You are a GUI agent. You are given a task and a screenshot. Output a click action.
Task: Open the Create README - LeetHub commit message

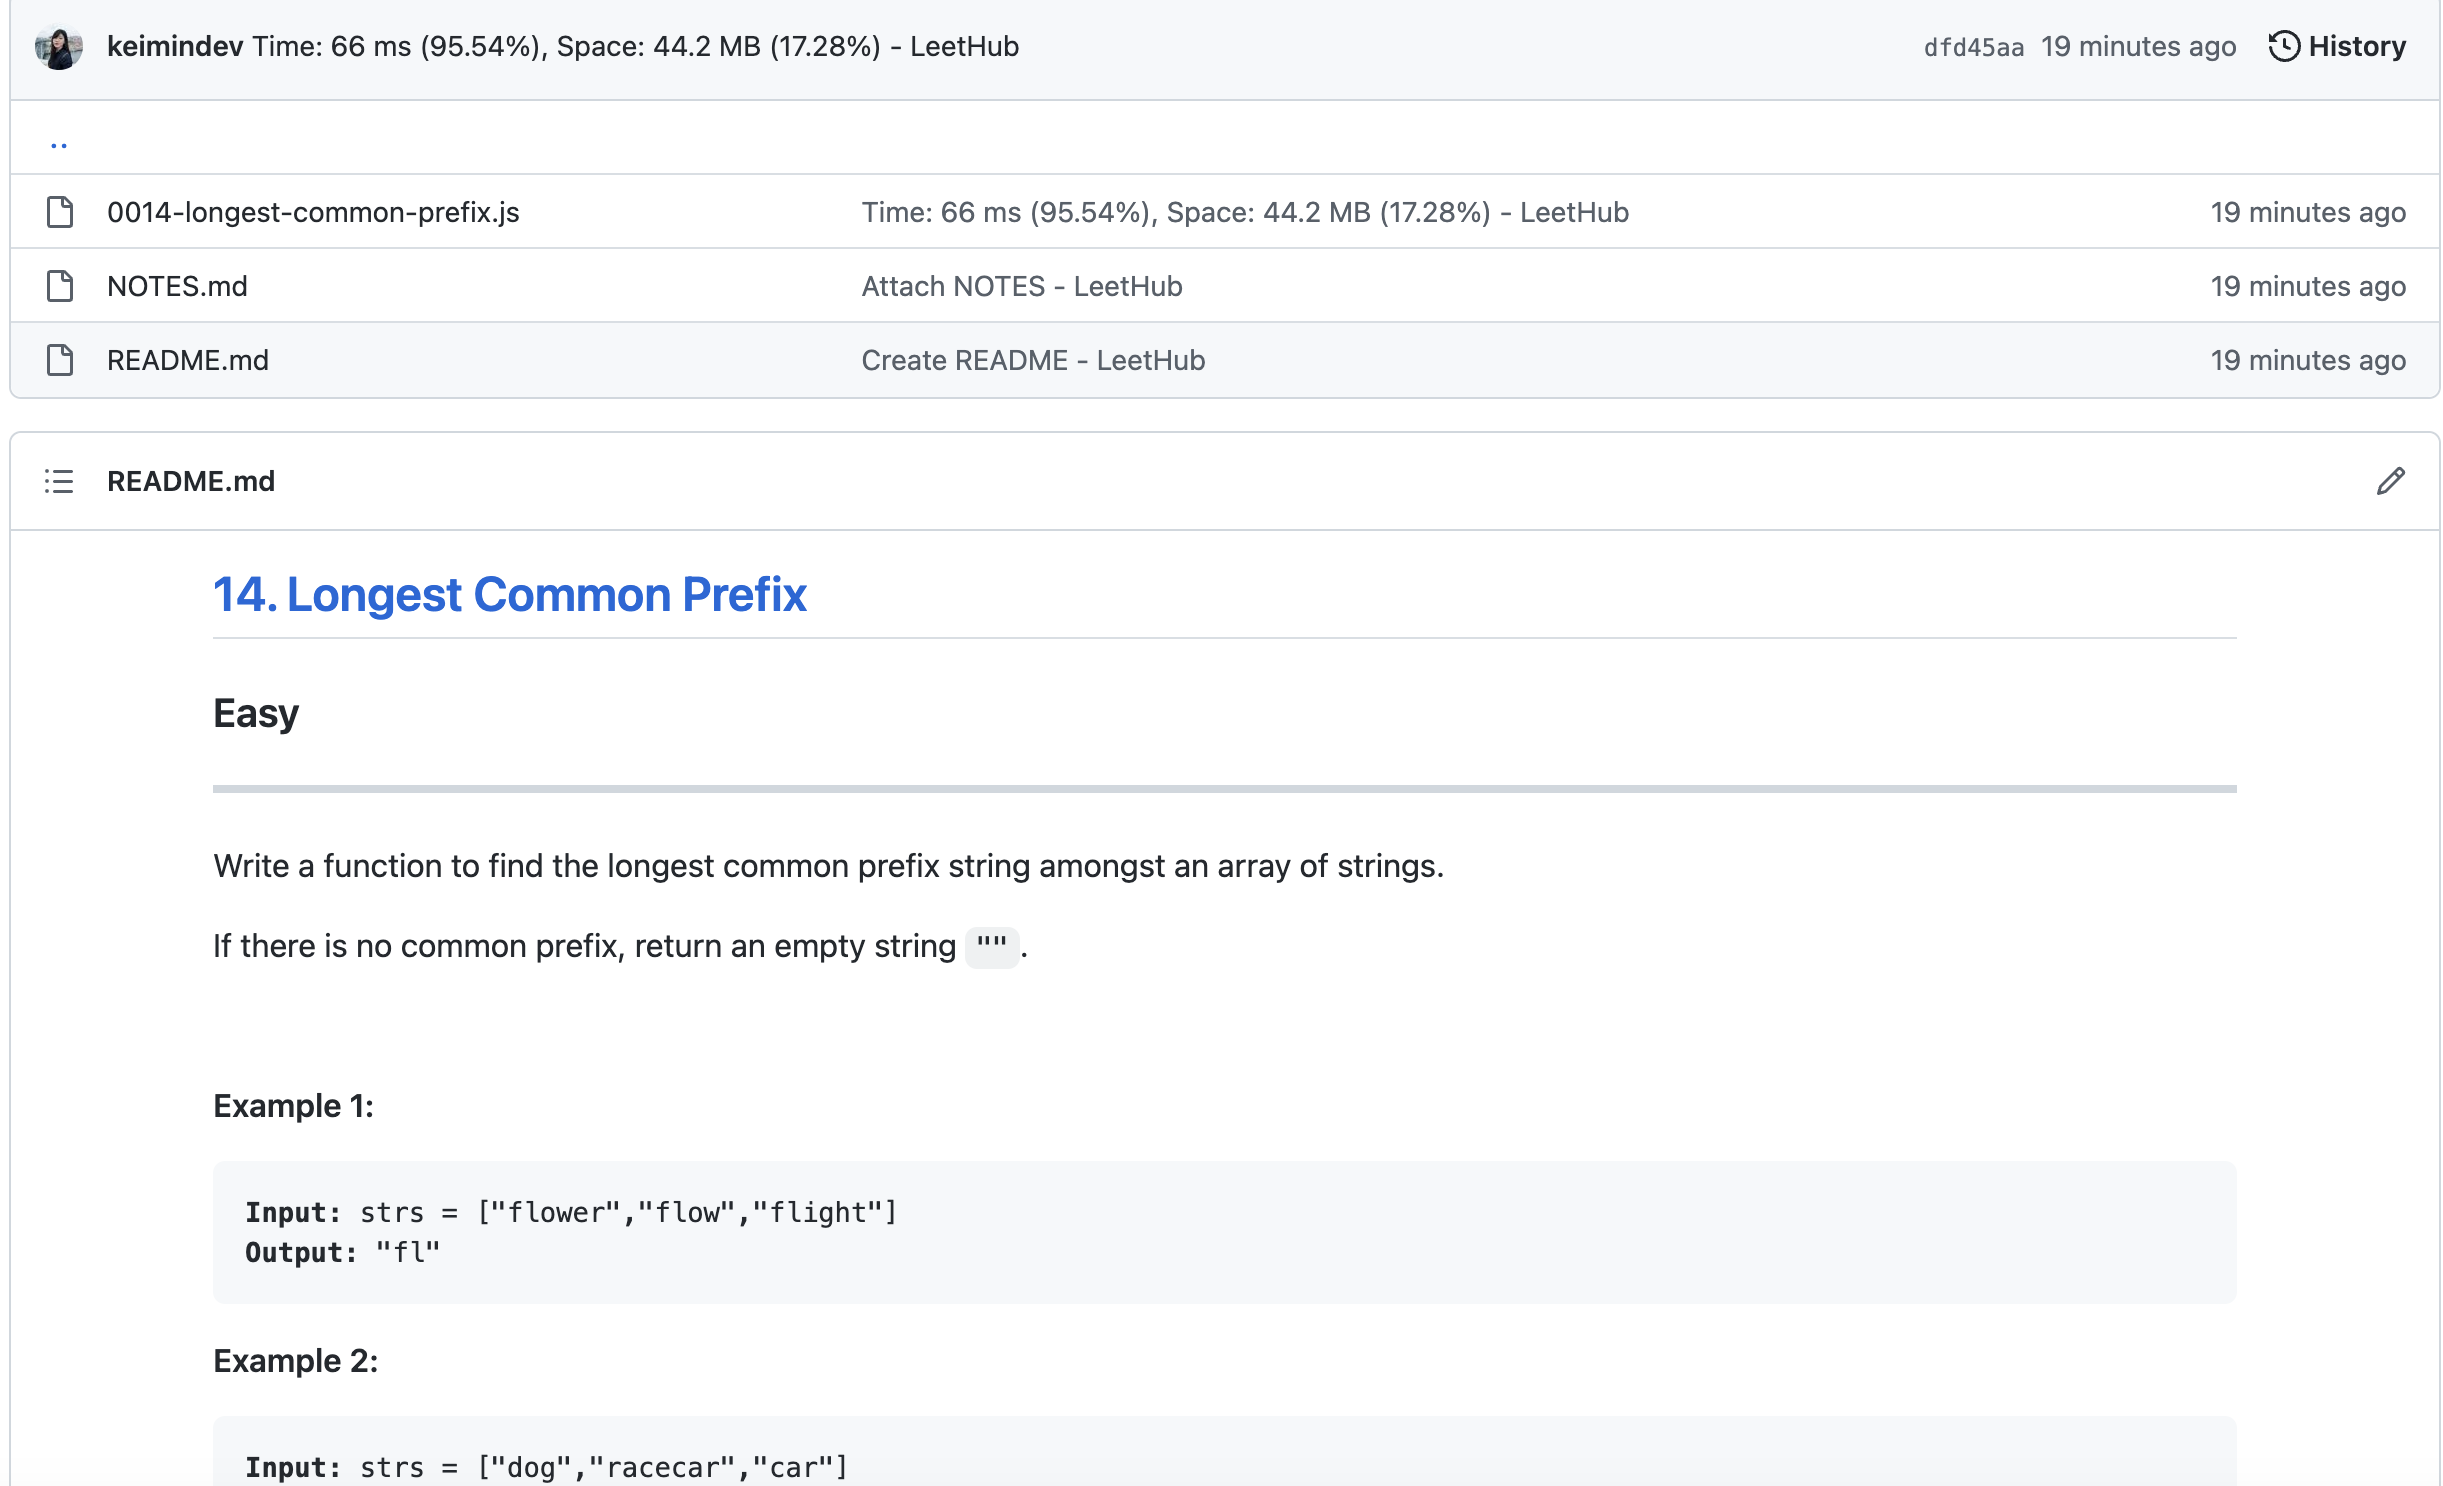(1033, 360)
